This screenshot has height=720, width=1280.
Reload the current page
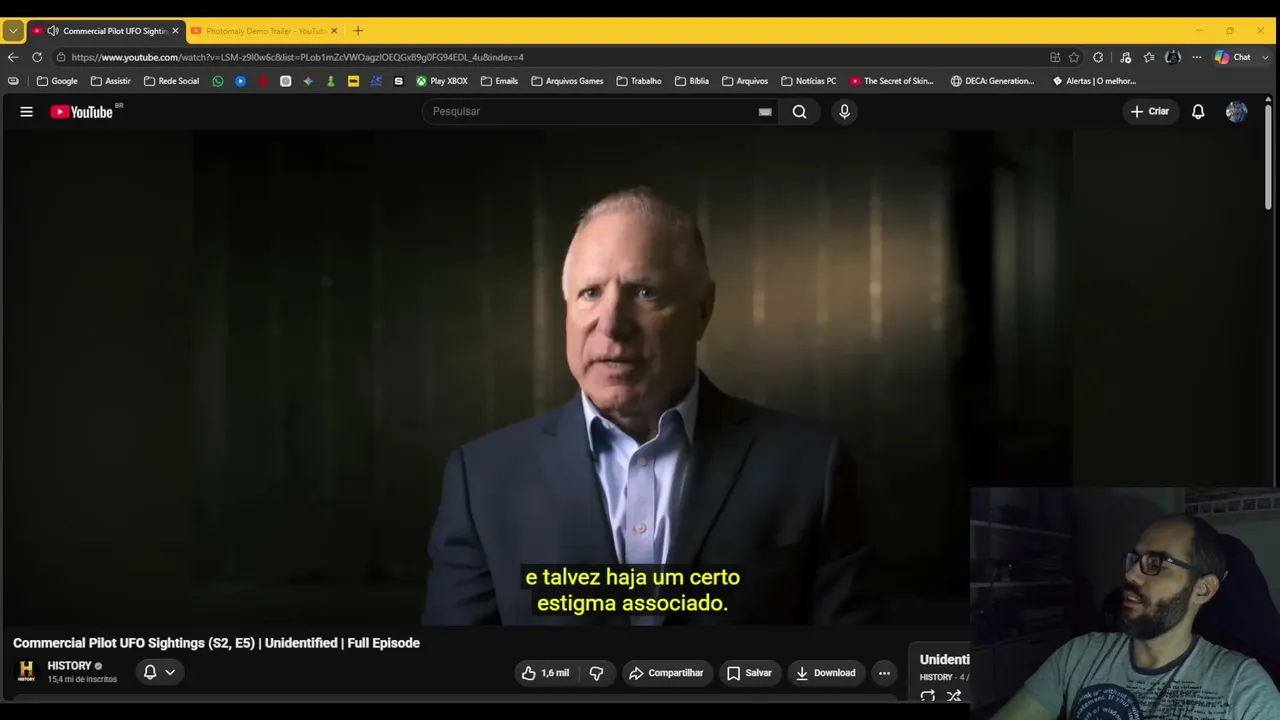(37, 57)
